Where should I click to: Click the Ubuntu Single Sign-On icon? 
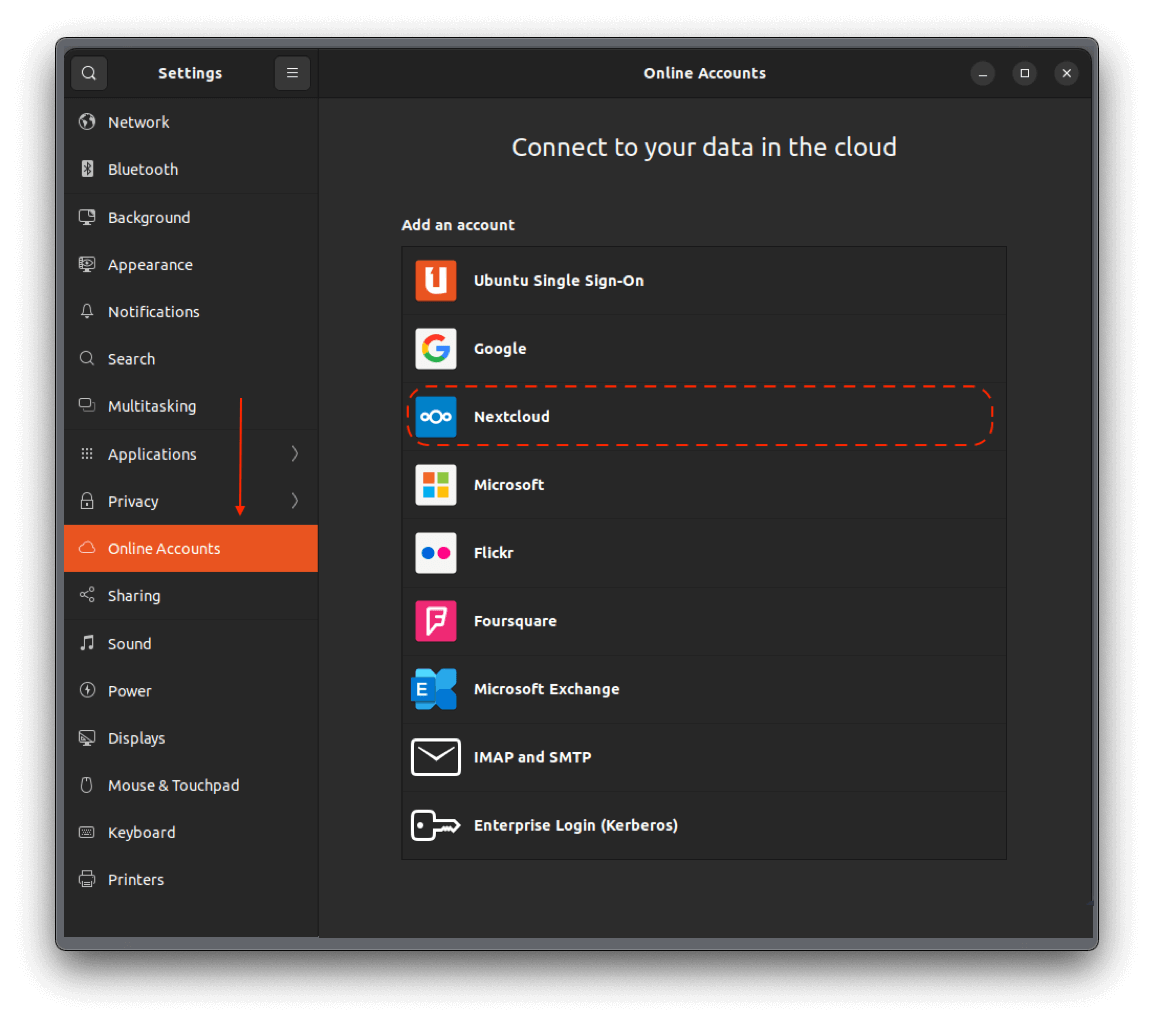[x=435, y=280]
